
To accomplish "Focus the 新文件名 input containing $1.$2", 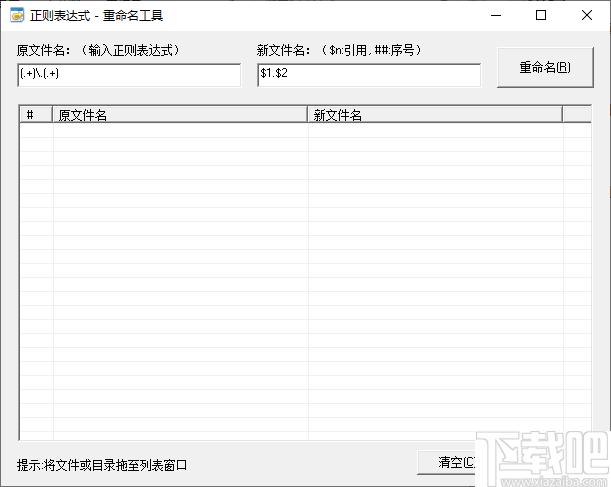I will tap(368, 75).
